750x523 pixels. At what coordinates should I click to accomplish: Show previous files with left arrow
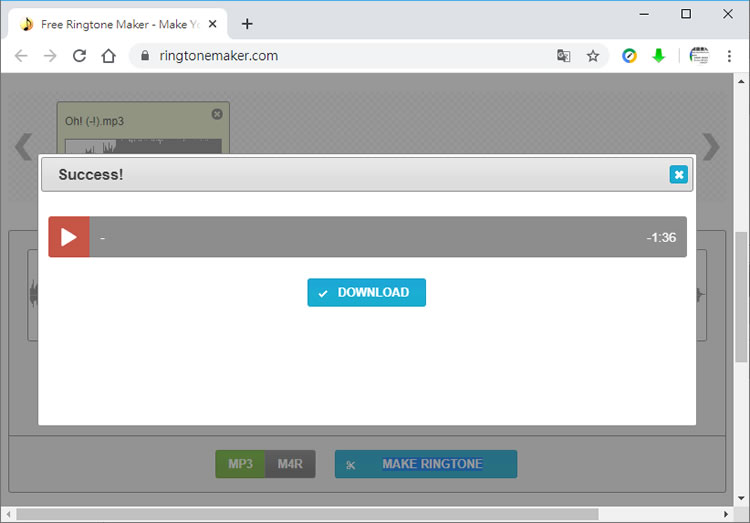click(23, 146)
